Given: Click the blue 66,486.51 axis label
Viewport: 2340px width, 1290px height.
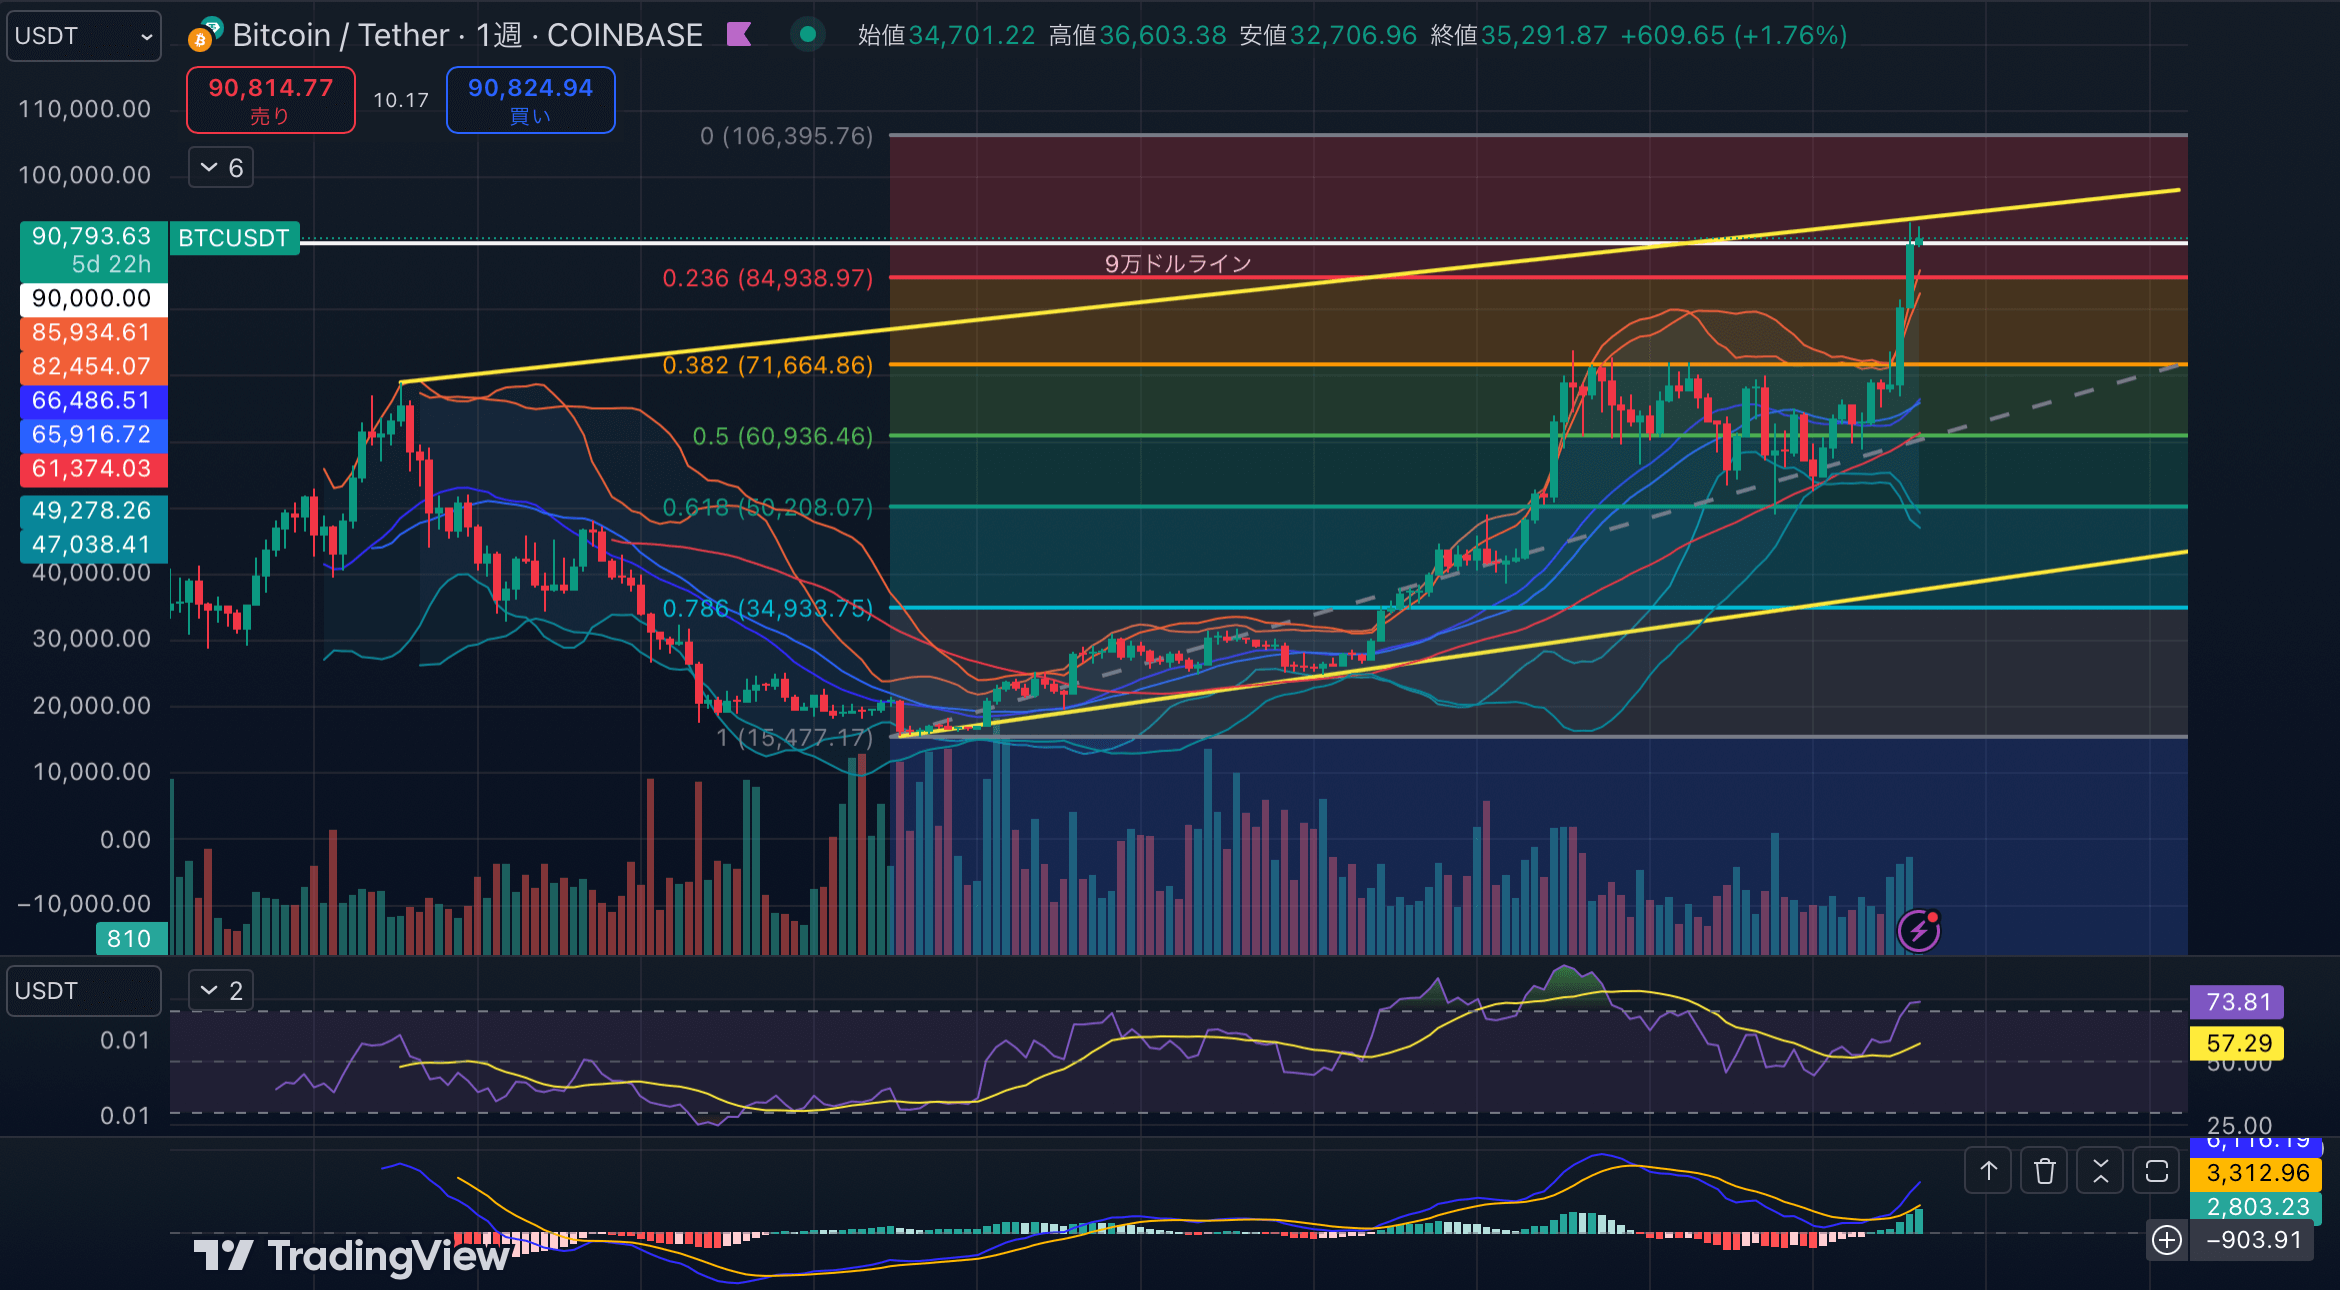Looking at the screenshot, I should [x=93, y=400].
